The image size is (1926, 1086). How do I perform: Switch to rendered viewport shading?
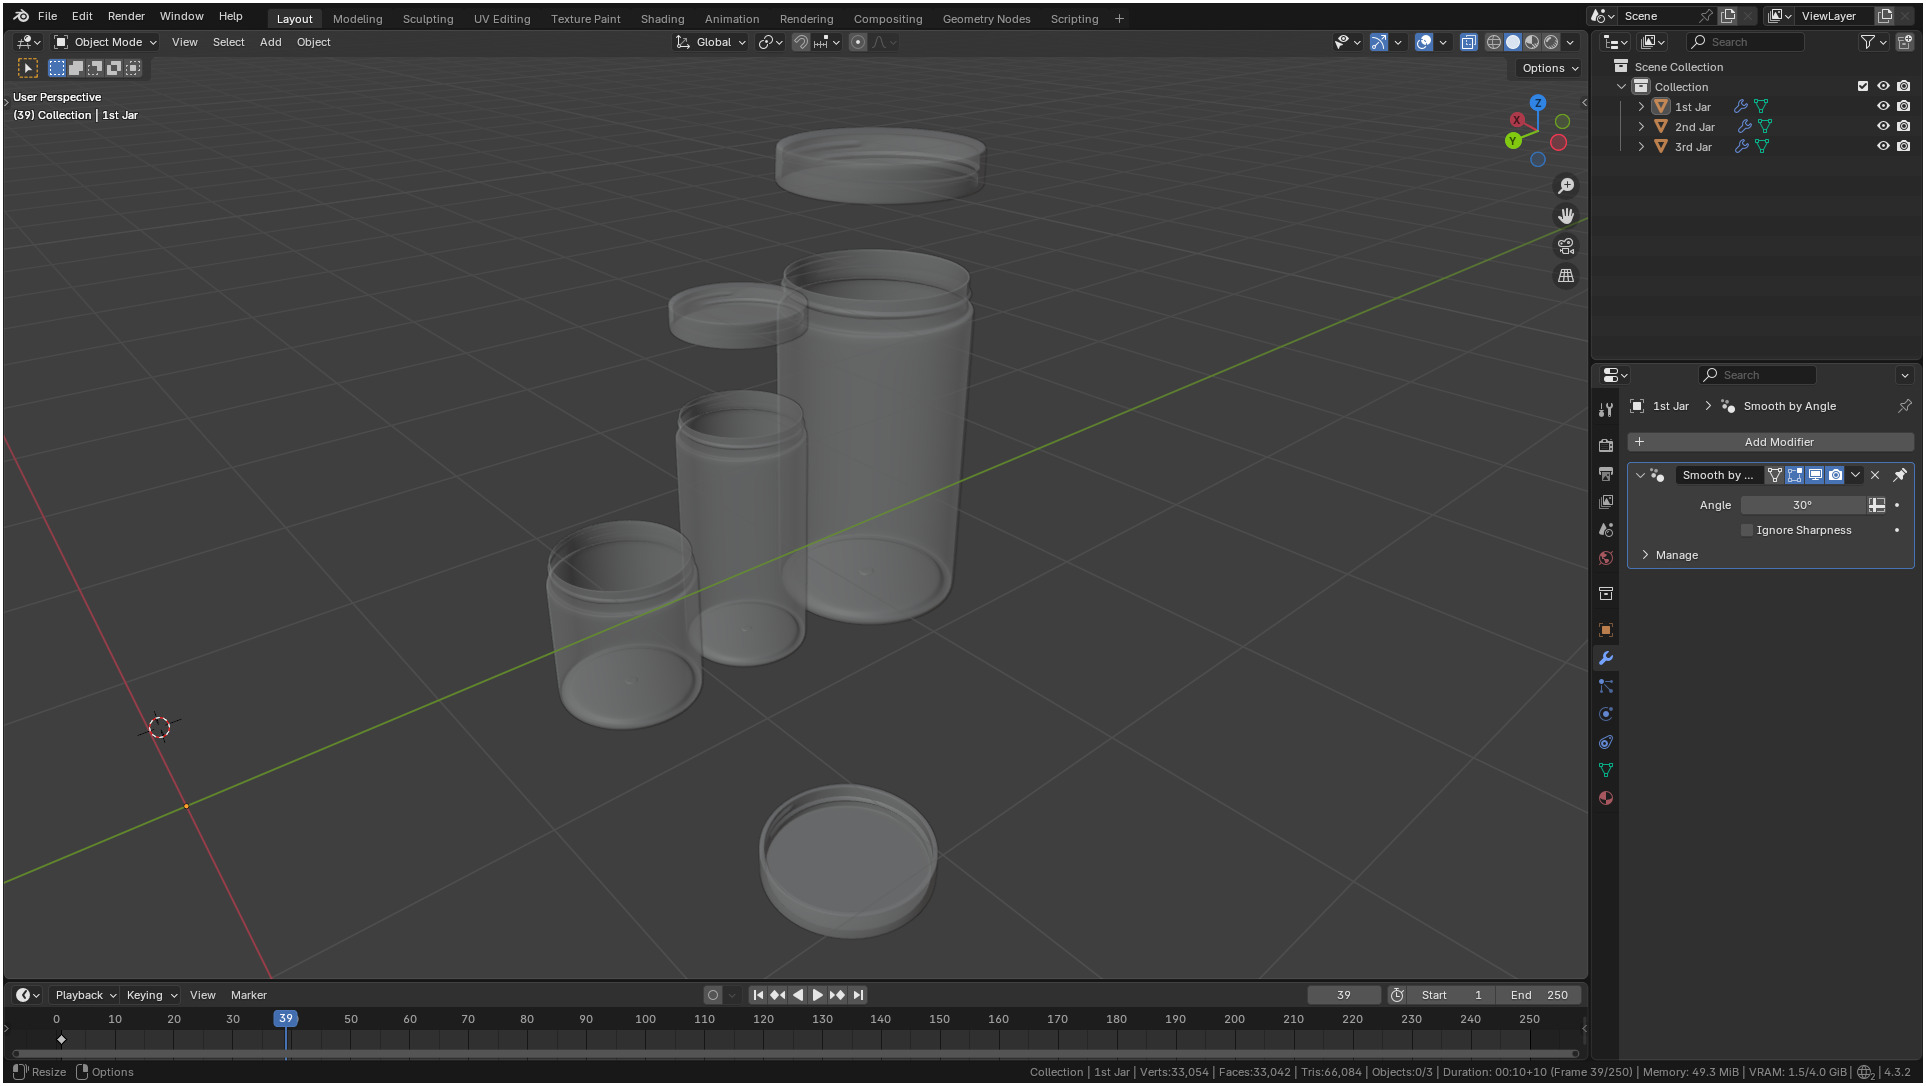point(1551,42)
